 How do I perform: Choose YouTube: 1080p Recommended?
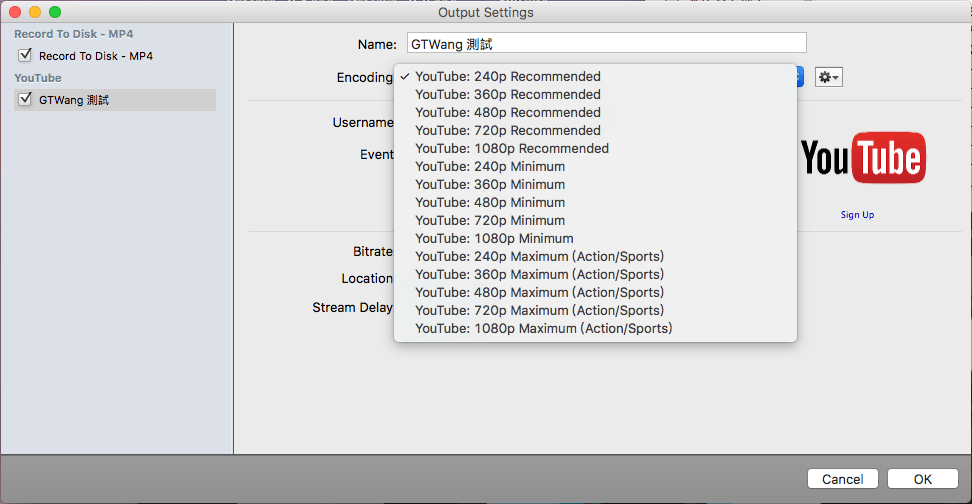tap(512, 149)
